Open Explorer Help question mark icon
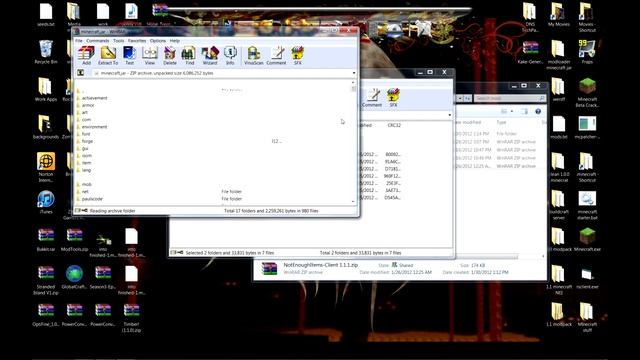This screenshot has width=640, height=360. (538, 111)
